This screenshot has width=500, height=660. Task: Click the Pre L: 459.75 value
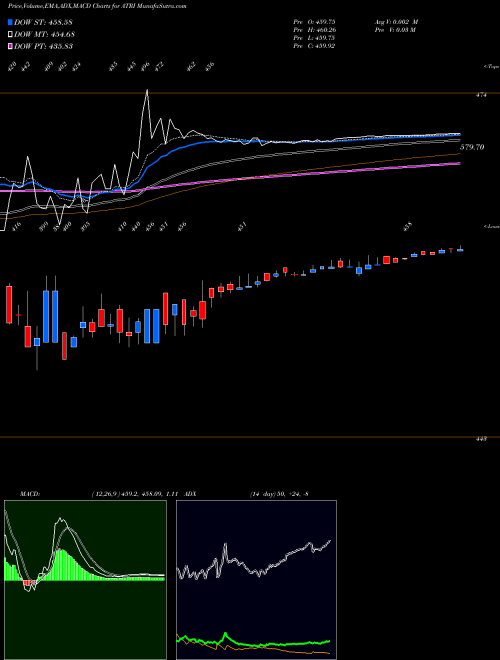pos(314,38)
